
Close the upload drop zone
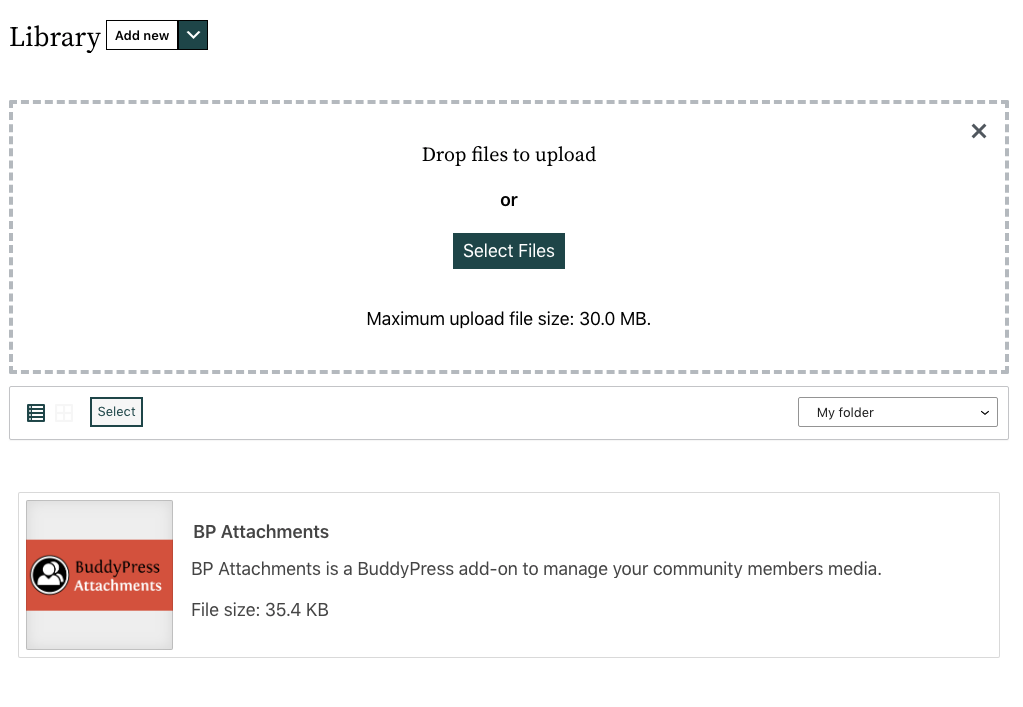point(979,131)
